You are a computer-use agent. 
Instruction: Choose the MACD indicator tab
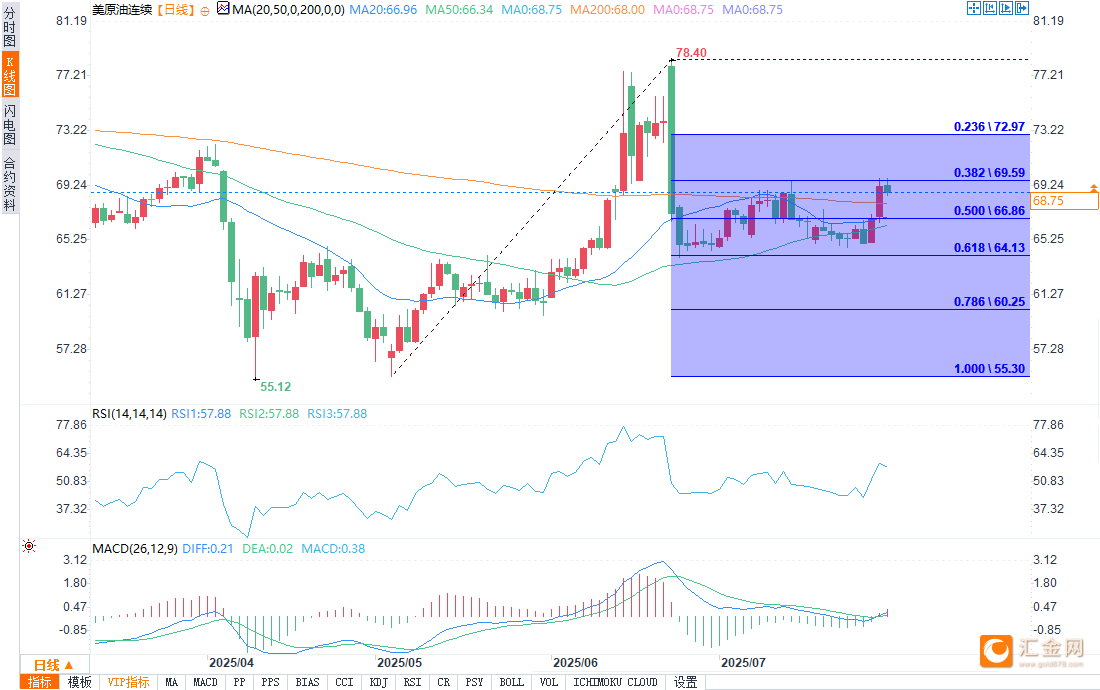pyautogui.click(x=206, y=682)
